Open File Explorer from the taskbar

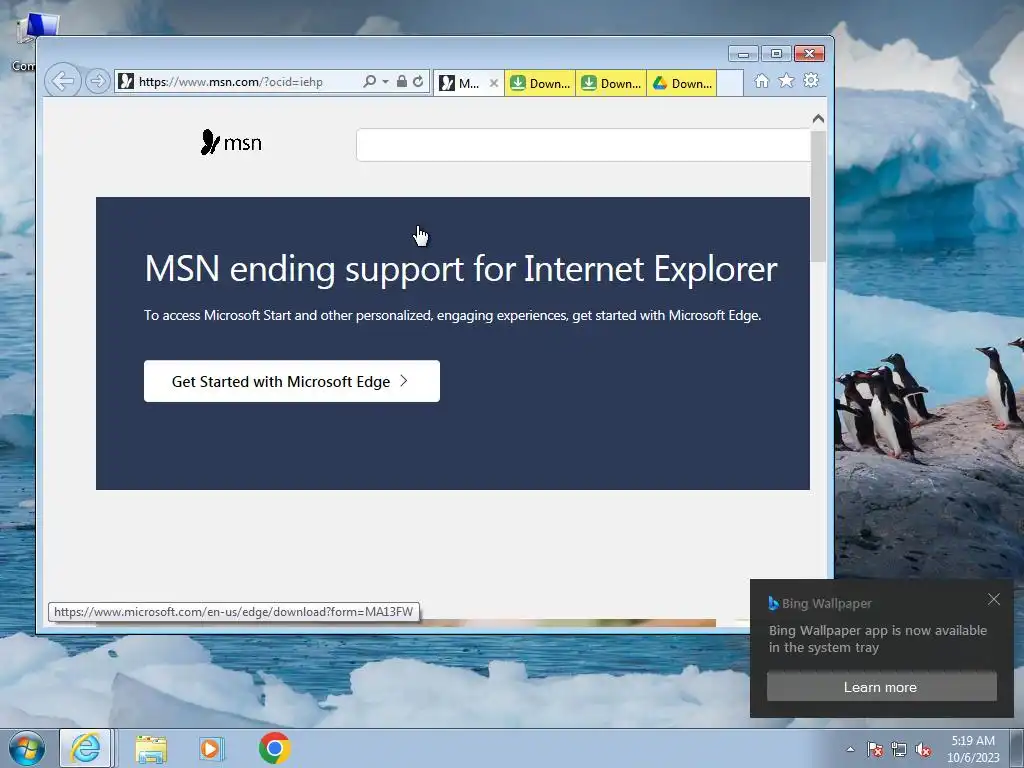coord(152,748)
